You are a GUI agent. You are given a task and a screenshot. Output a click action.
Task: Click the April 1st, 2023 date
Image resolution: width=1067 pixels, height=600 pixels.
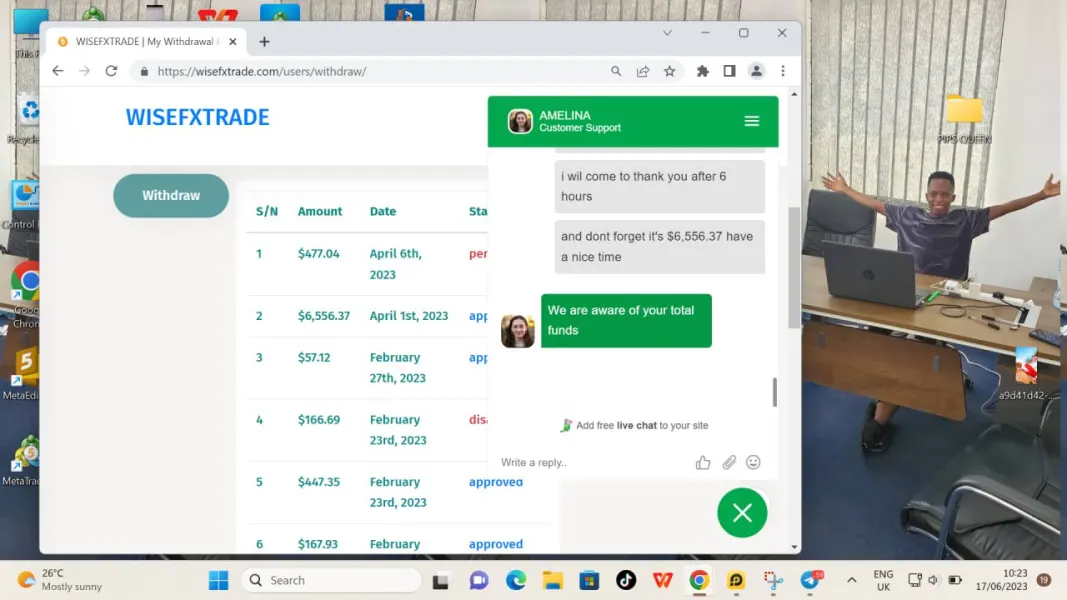pos(409,316)
